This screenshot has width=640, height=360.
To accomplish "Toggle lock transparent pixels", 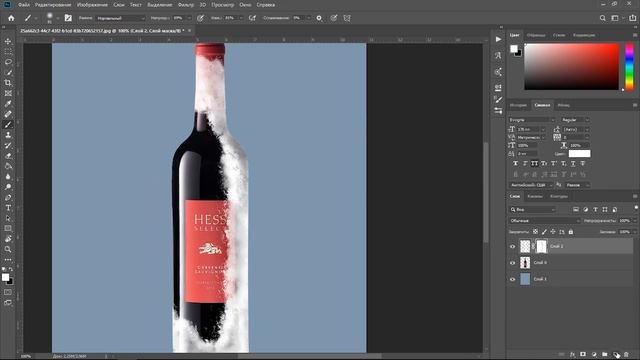I will [535, 232].
